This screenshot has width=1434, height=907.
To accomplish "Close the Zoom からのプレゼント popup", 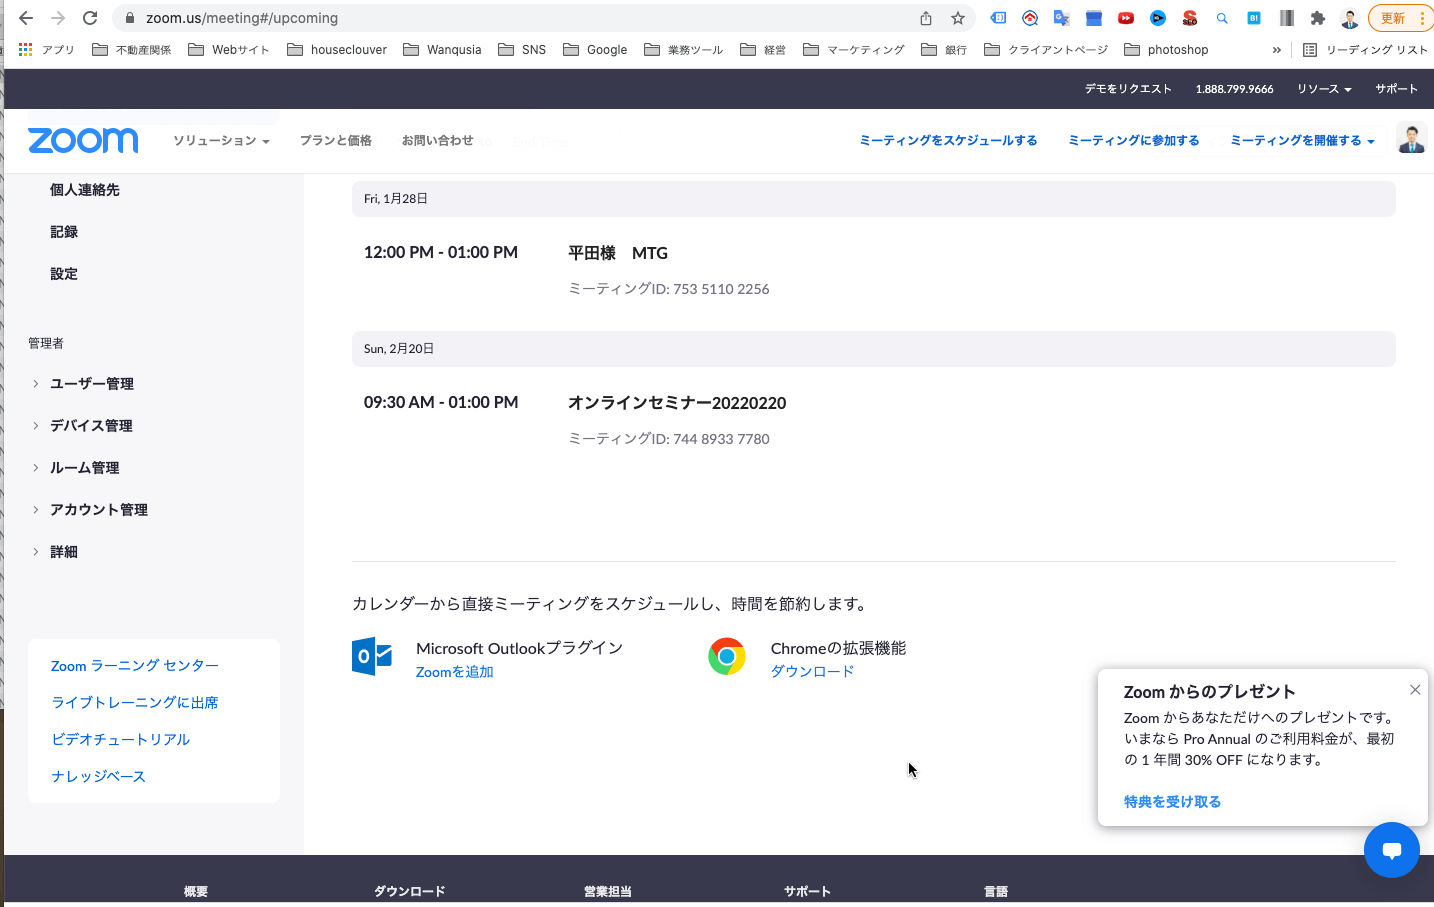I will coord(1415,690).
